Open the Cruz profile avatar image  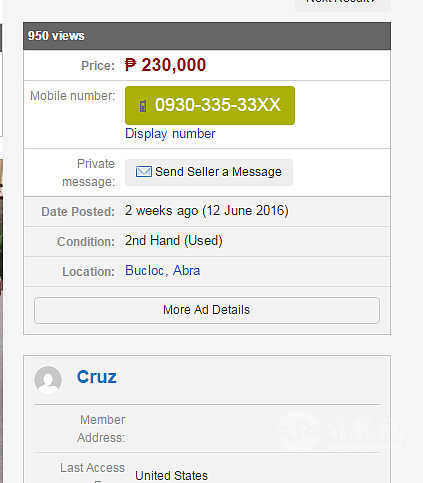click(x=48, y=380)
